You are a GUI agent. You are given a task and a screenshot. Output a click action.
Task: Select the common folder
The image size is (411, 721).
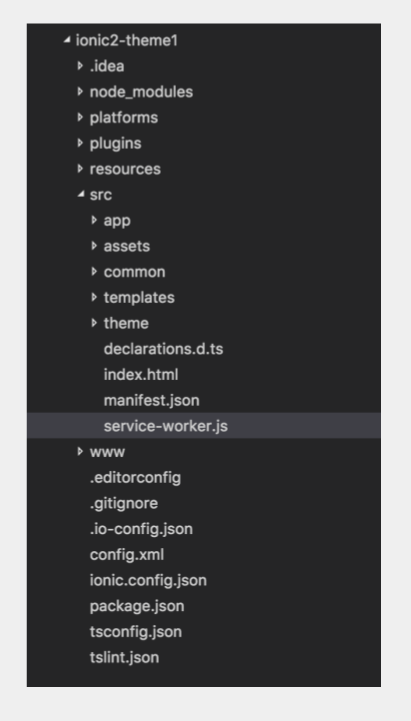point(134,272)
